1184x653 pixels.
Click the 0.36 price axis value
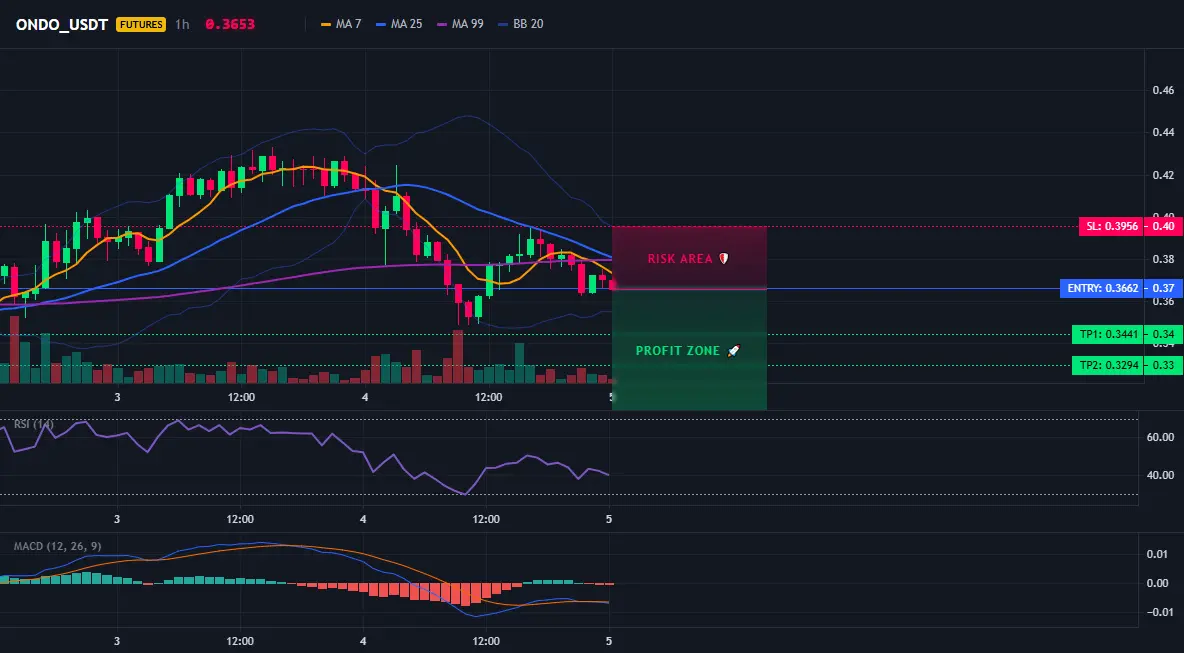click(1163, 302)
